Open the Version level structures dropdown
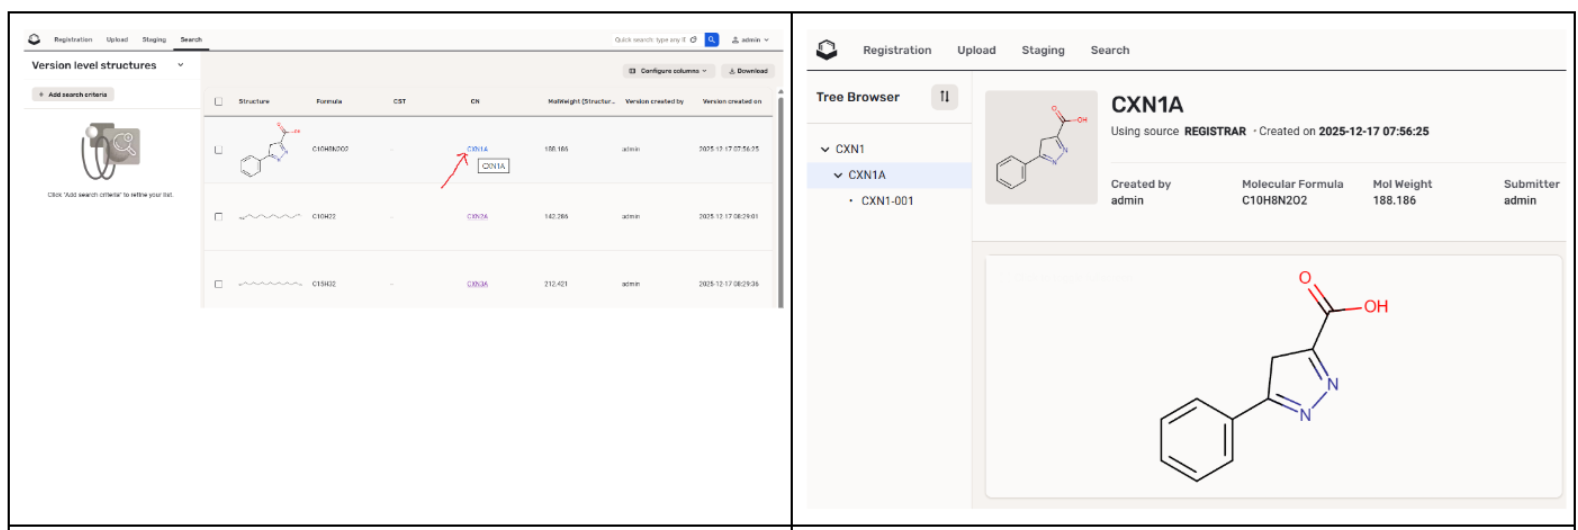1578x530 pixels. [x=180, y=65]
